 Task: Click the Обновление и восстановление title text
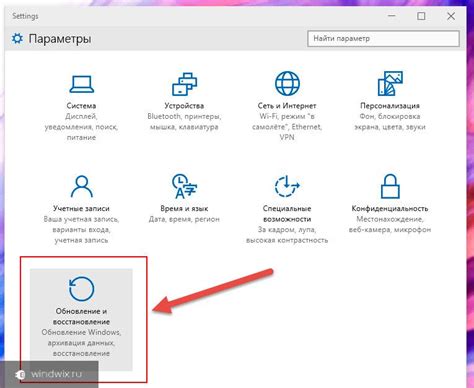[x=81, y=316]
